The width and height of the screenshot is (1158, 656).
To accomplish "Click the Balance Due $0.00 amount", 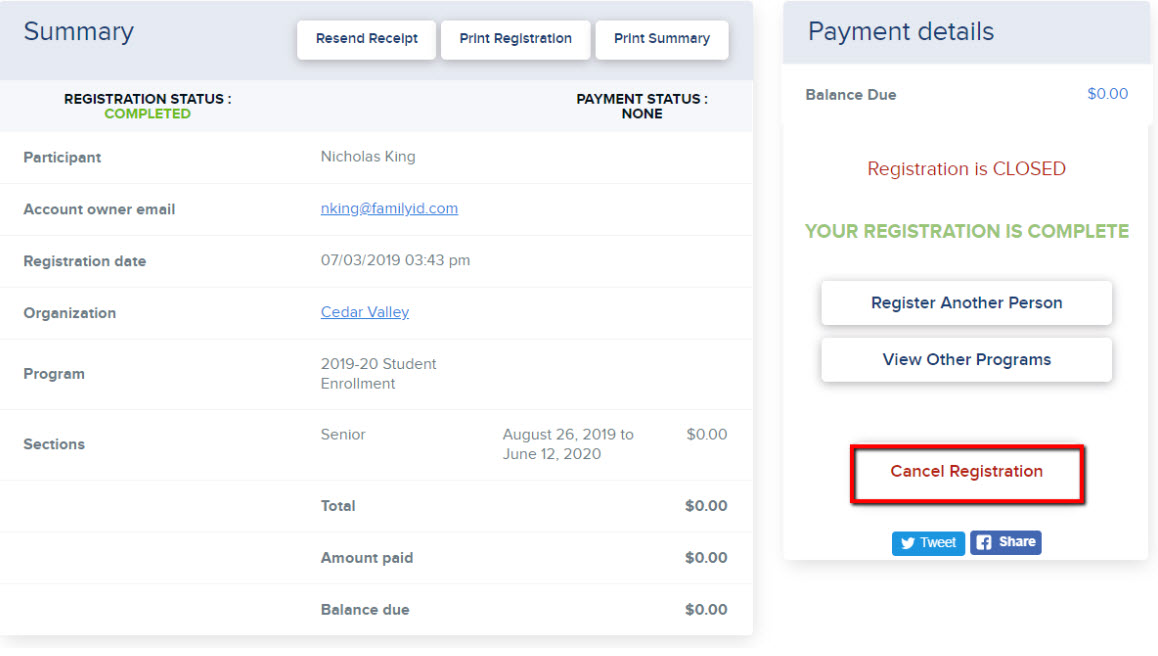I will pyautogui.click(x=1107, y=94).
